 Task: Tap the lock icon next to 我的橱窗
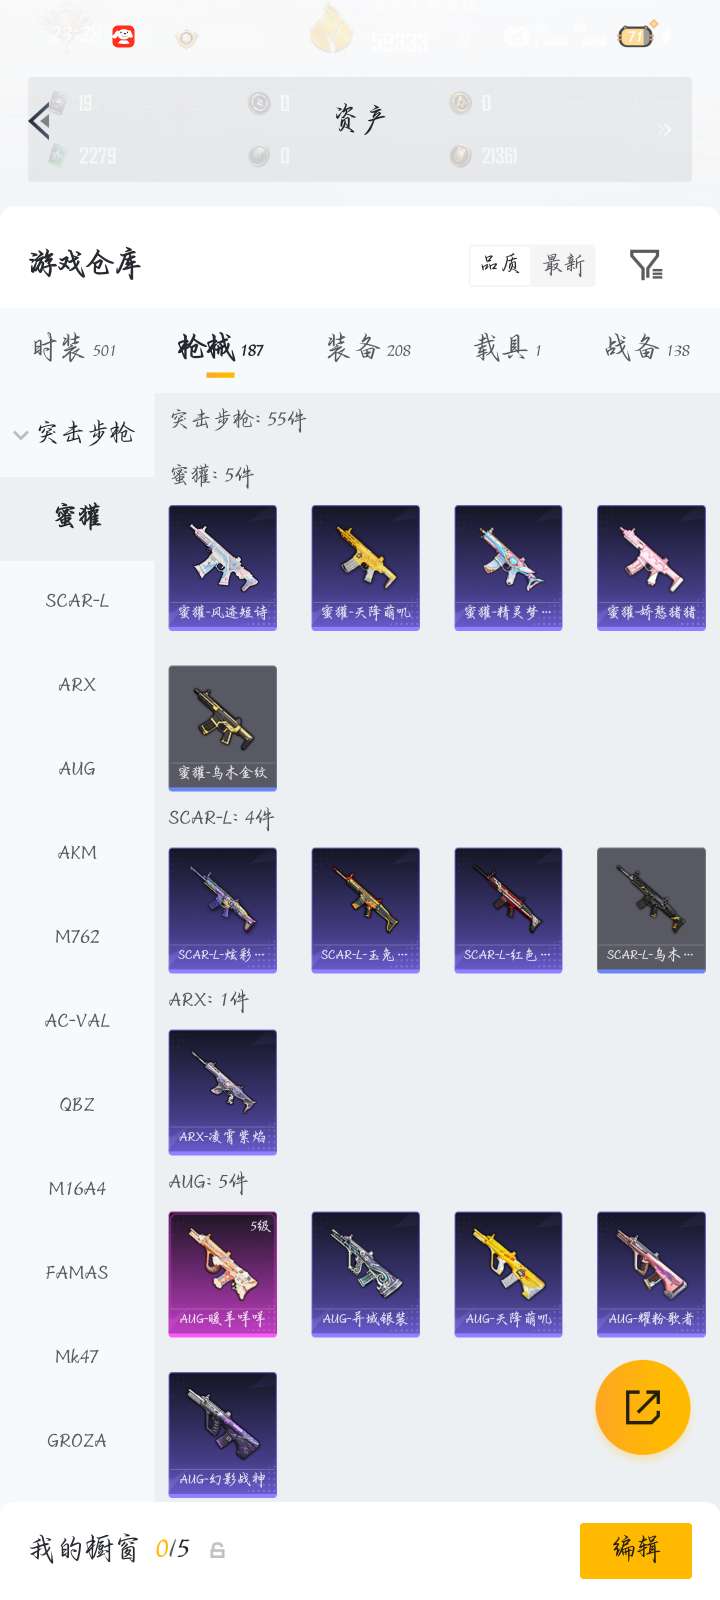(x=217, y=1550)
